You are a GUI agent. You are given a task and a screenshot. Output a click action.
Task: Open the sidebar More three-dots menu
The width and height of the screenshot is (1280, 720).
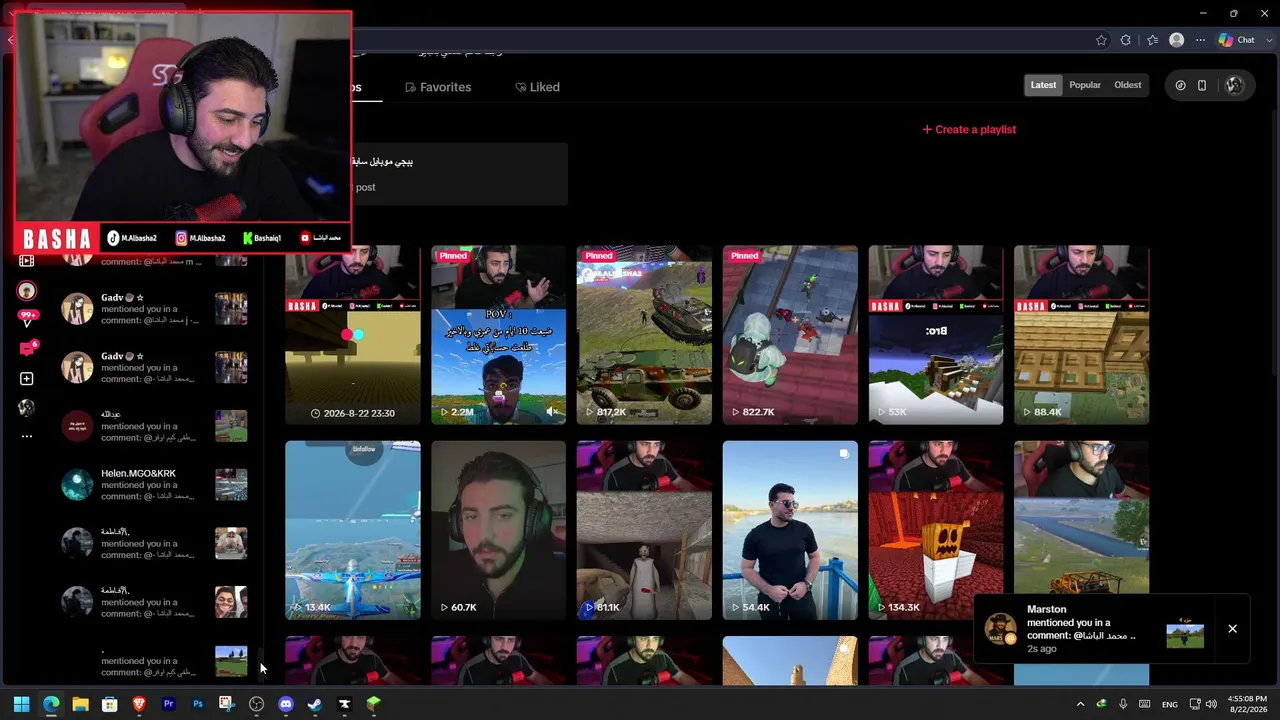point(27,436)
